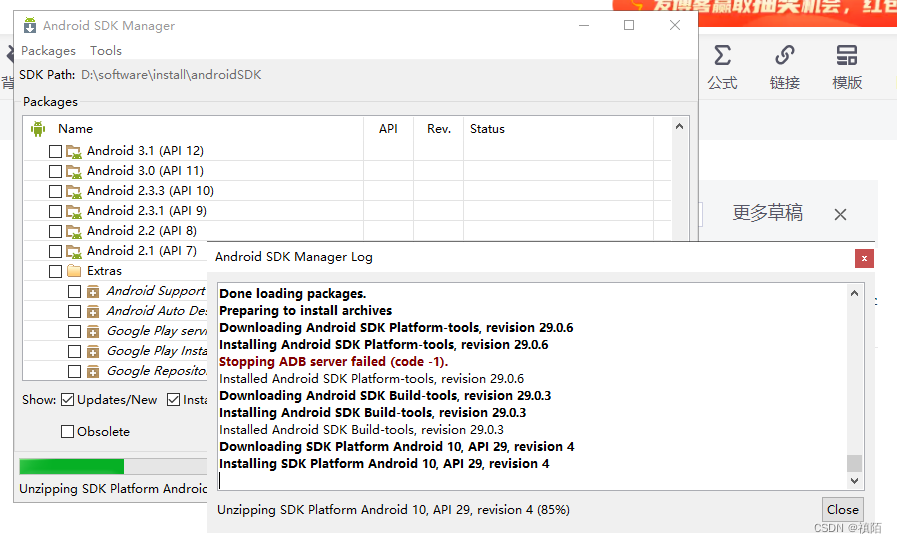
Task: Click the package icon for Google Reposito
Action: [93, 372]
